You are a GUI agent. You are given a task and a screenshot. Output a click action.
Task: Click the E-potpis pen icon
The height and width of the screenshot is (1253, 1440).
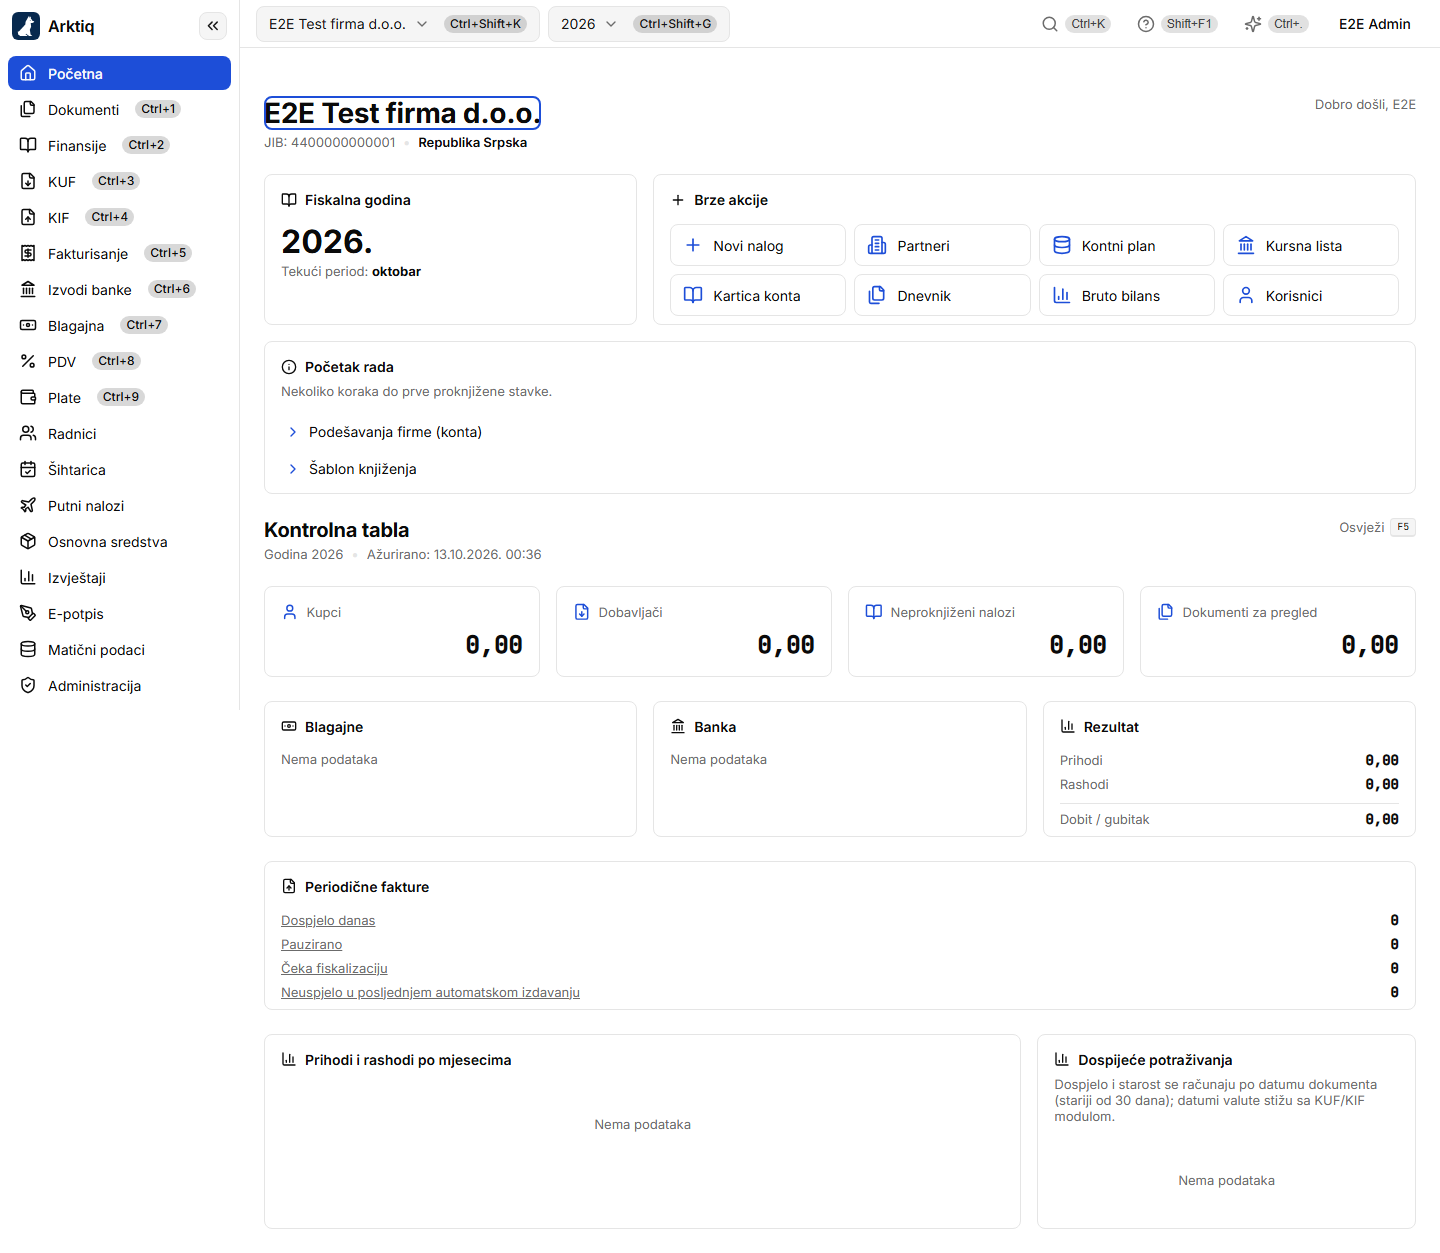coord(28,614)
